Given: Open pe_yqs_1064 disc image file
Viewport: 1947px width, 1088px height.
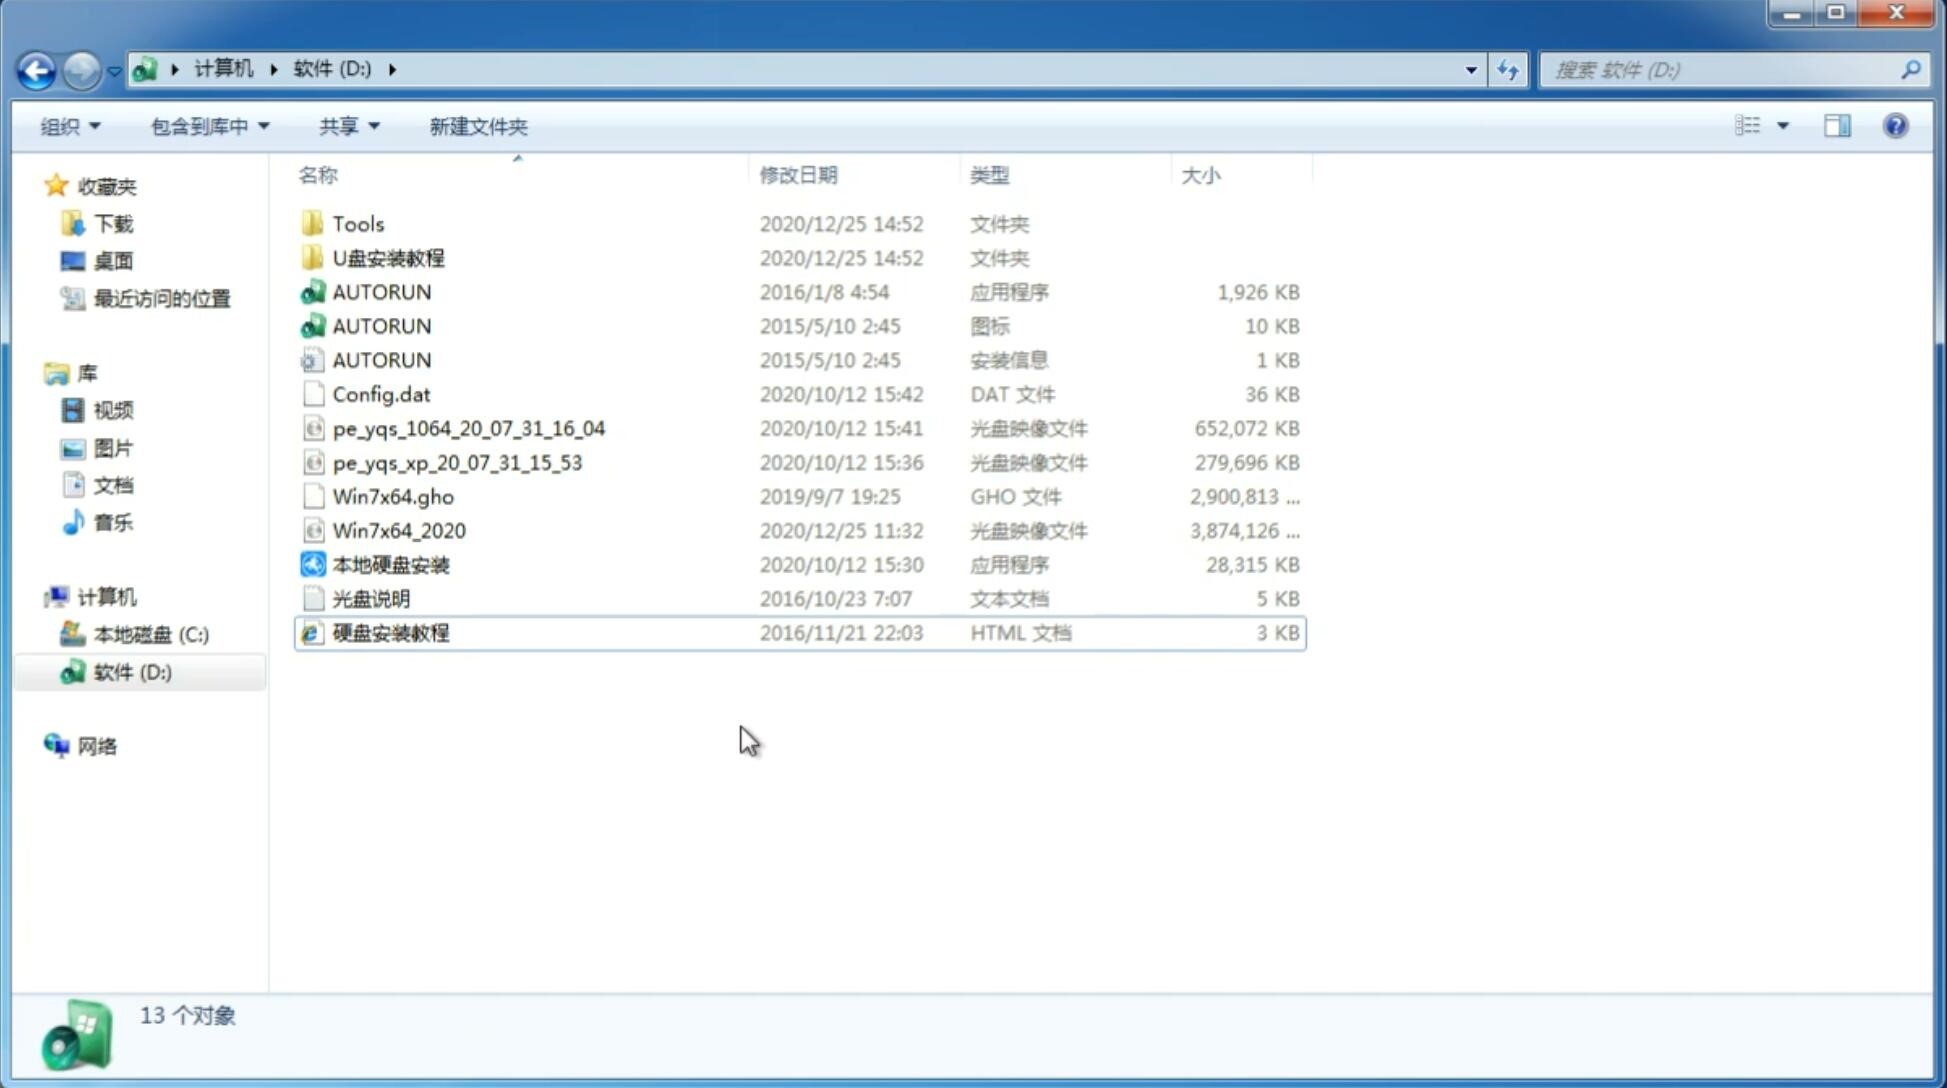Looking at the screenshot, I should [x=469, y=428].
